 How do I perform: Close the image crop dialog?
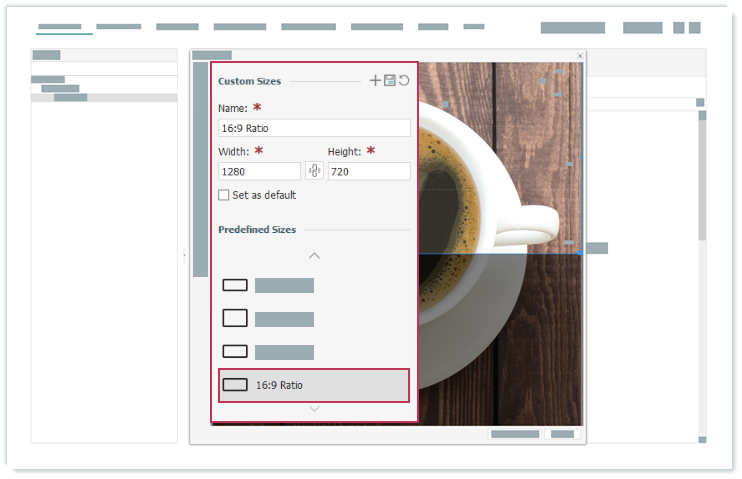pos(580,56)
